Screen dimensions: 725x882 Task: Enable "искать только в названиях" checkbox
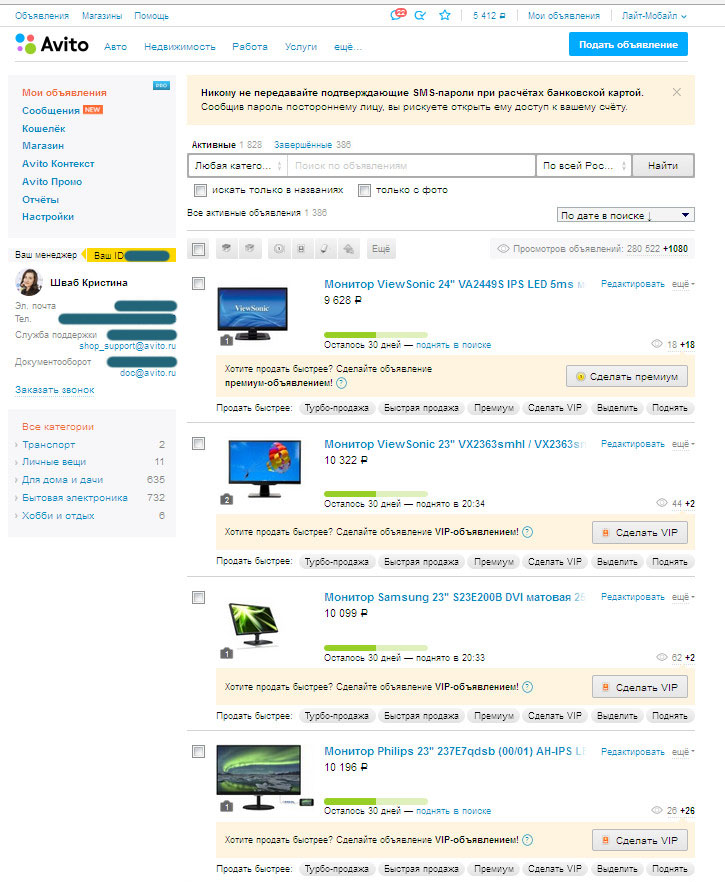pyautogui.click(x=200, y=191)
